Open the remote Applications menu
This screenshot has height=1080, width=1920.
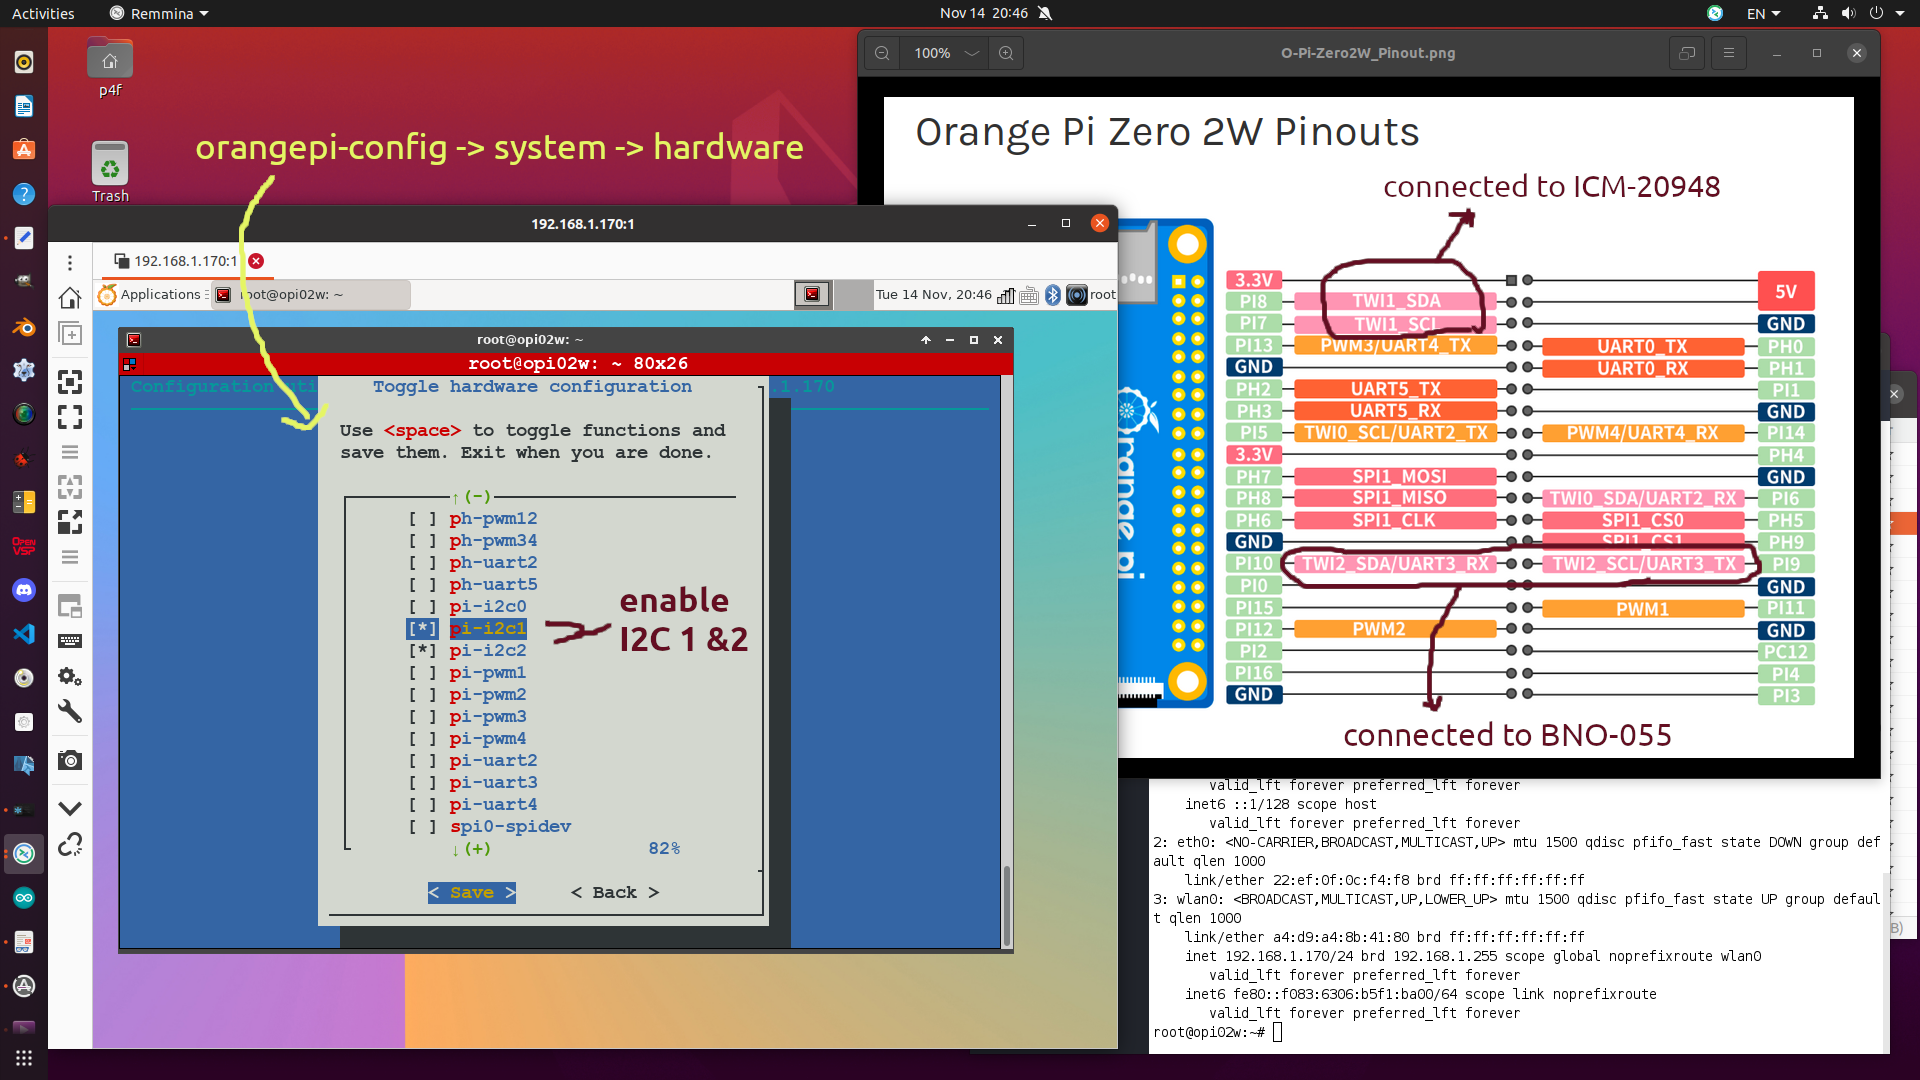151,295
